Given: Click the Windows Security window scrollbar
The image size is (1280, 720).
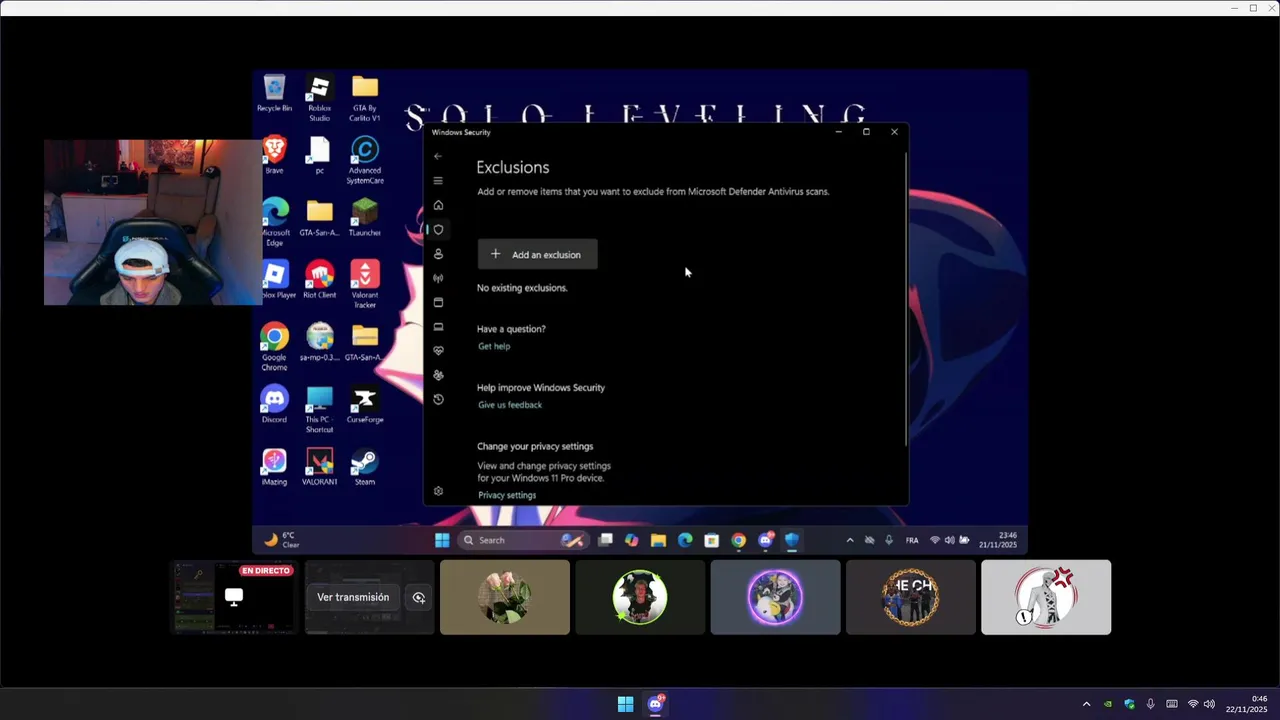Looking at the screenshot, I should pos(906,300).
